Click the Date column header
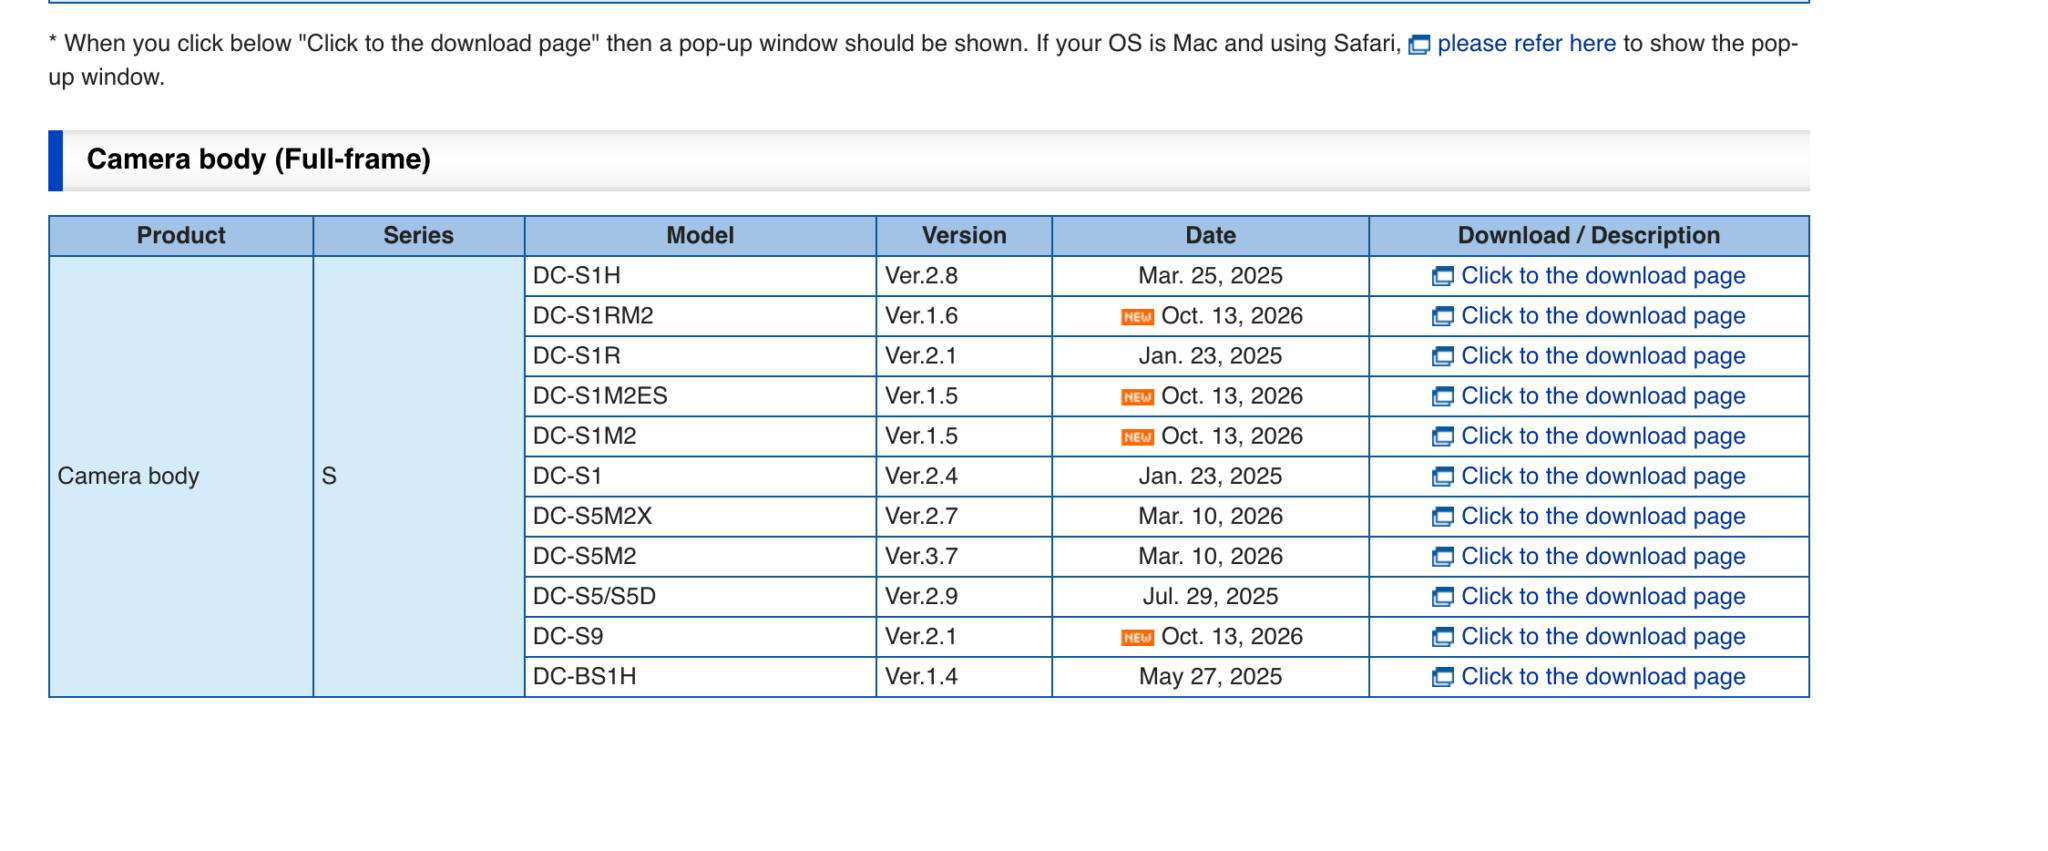The height and width of the screenshot is (851, 2048). pyautogui.click(x=1210, y=236)
